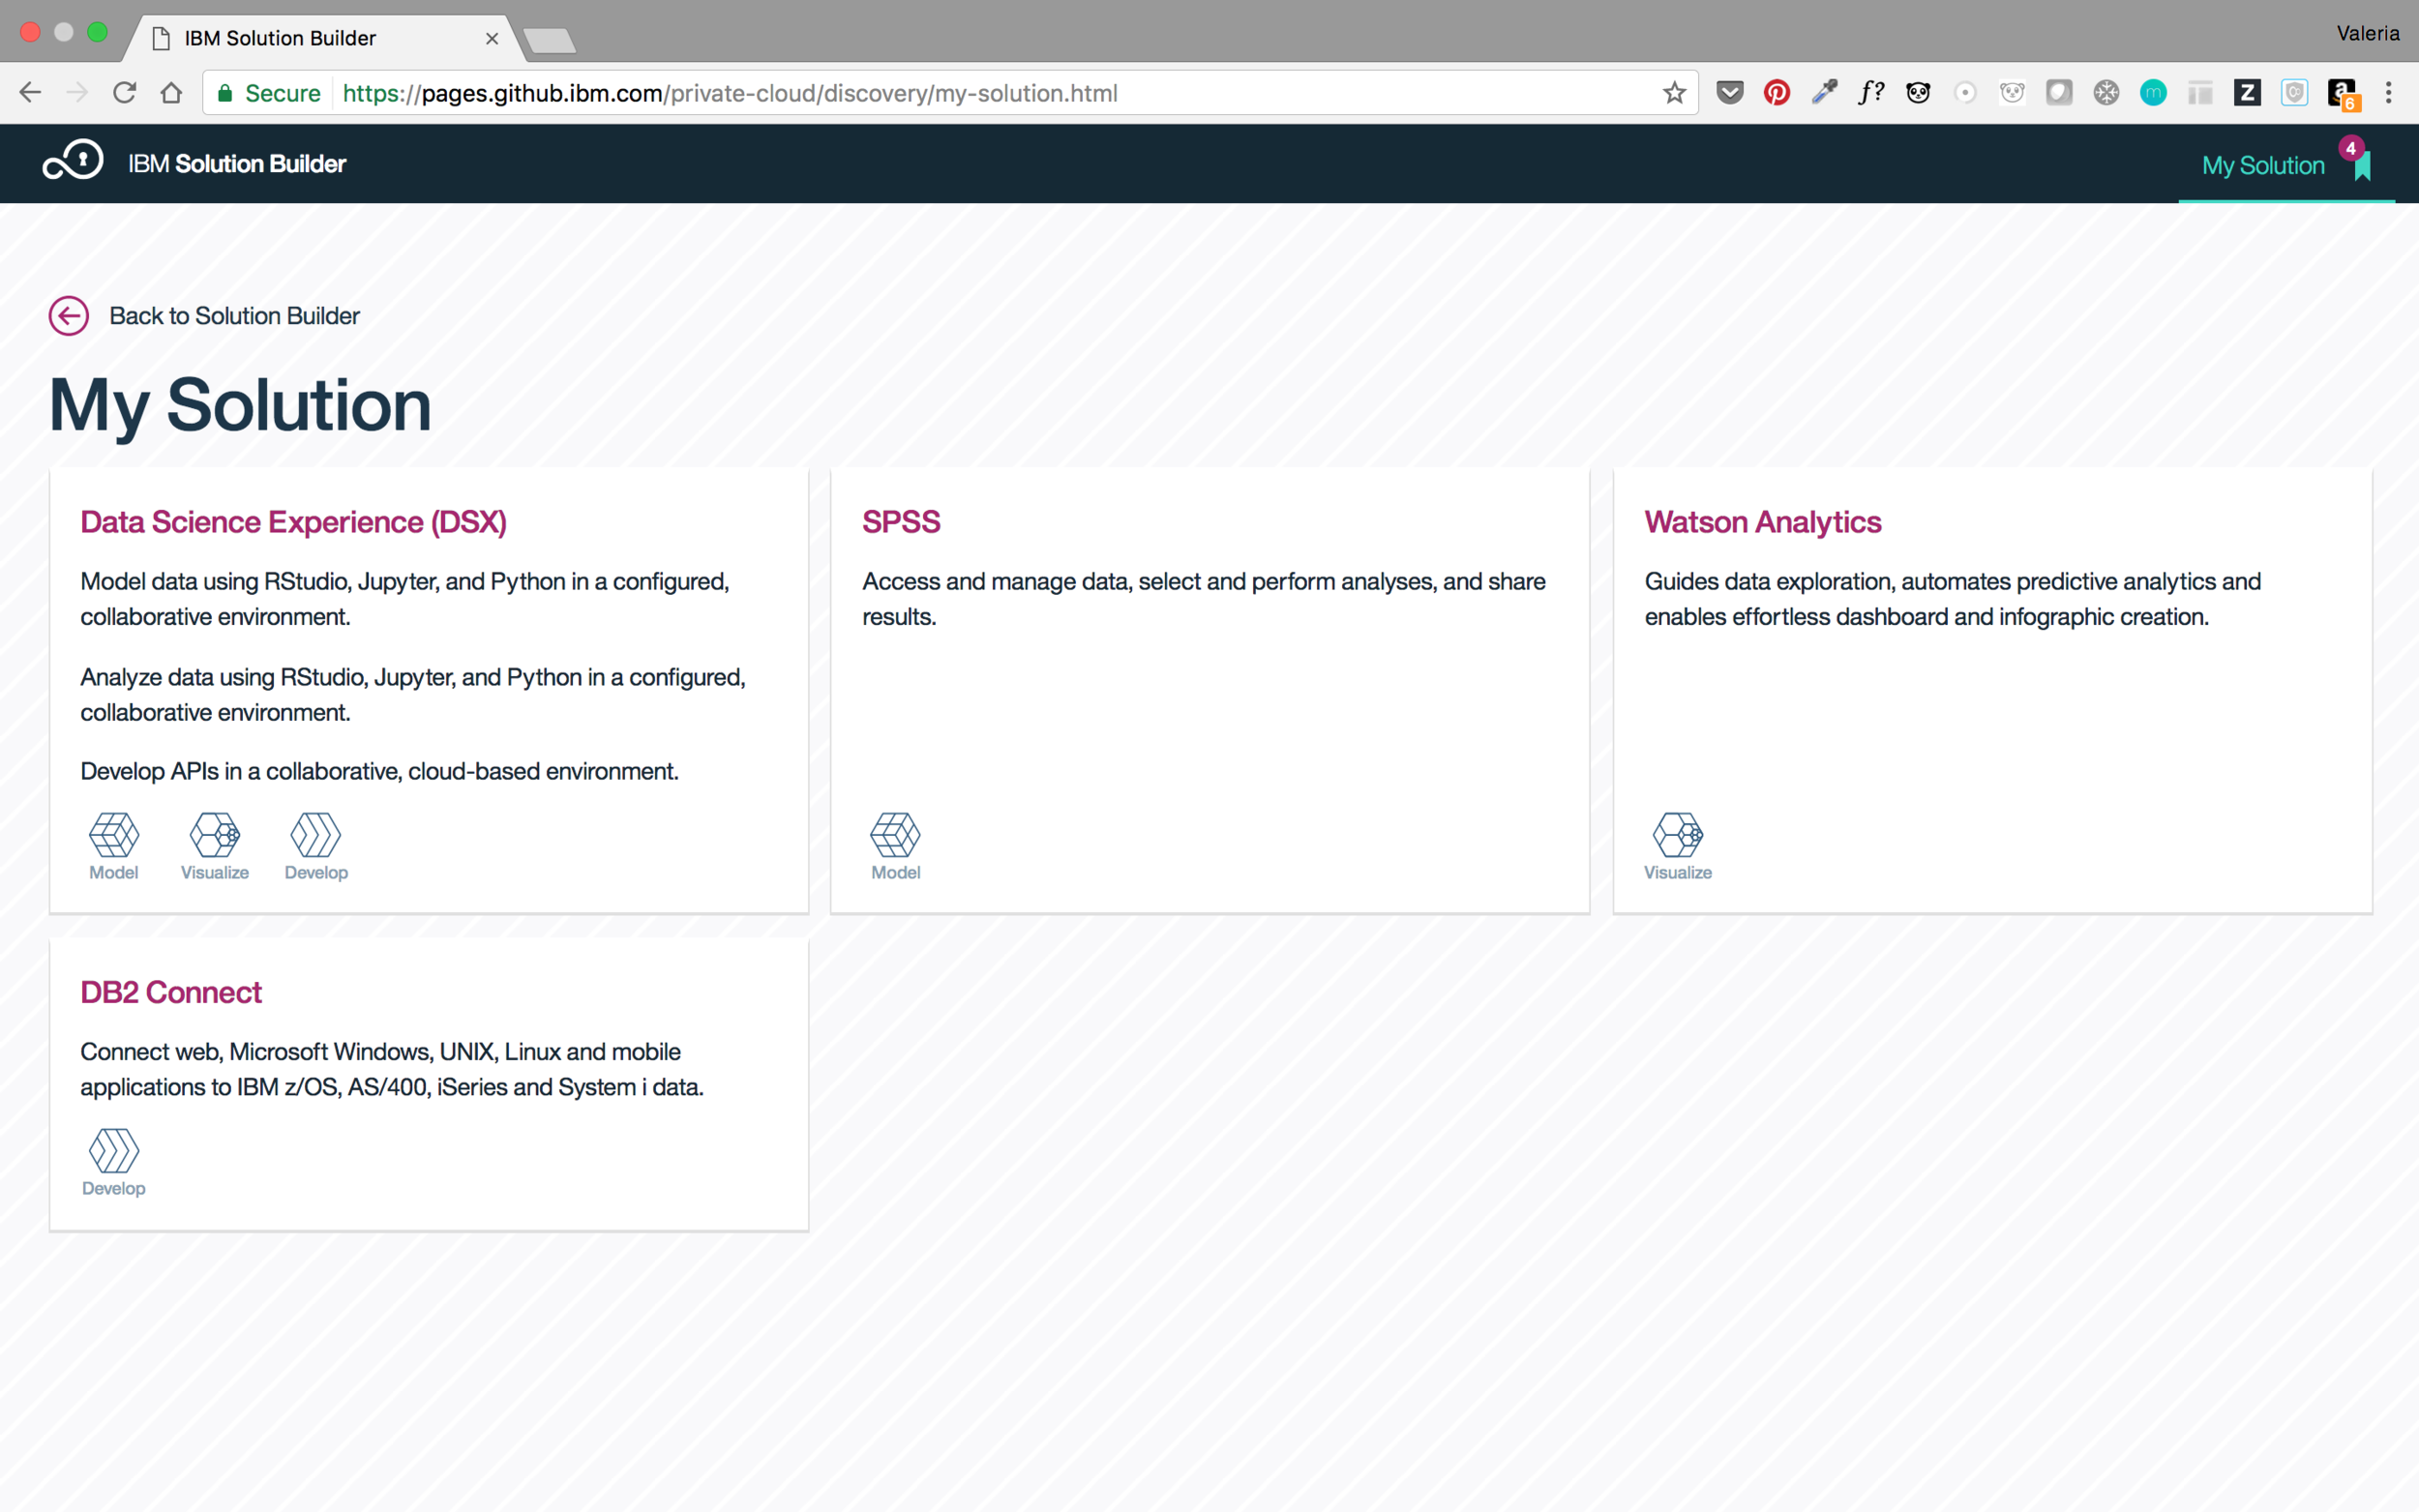This screenshot has height=1512, width=2419.
Task: Open Chrome's three-dot menu
Action: click(x=2388, y=93)
